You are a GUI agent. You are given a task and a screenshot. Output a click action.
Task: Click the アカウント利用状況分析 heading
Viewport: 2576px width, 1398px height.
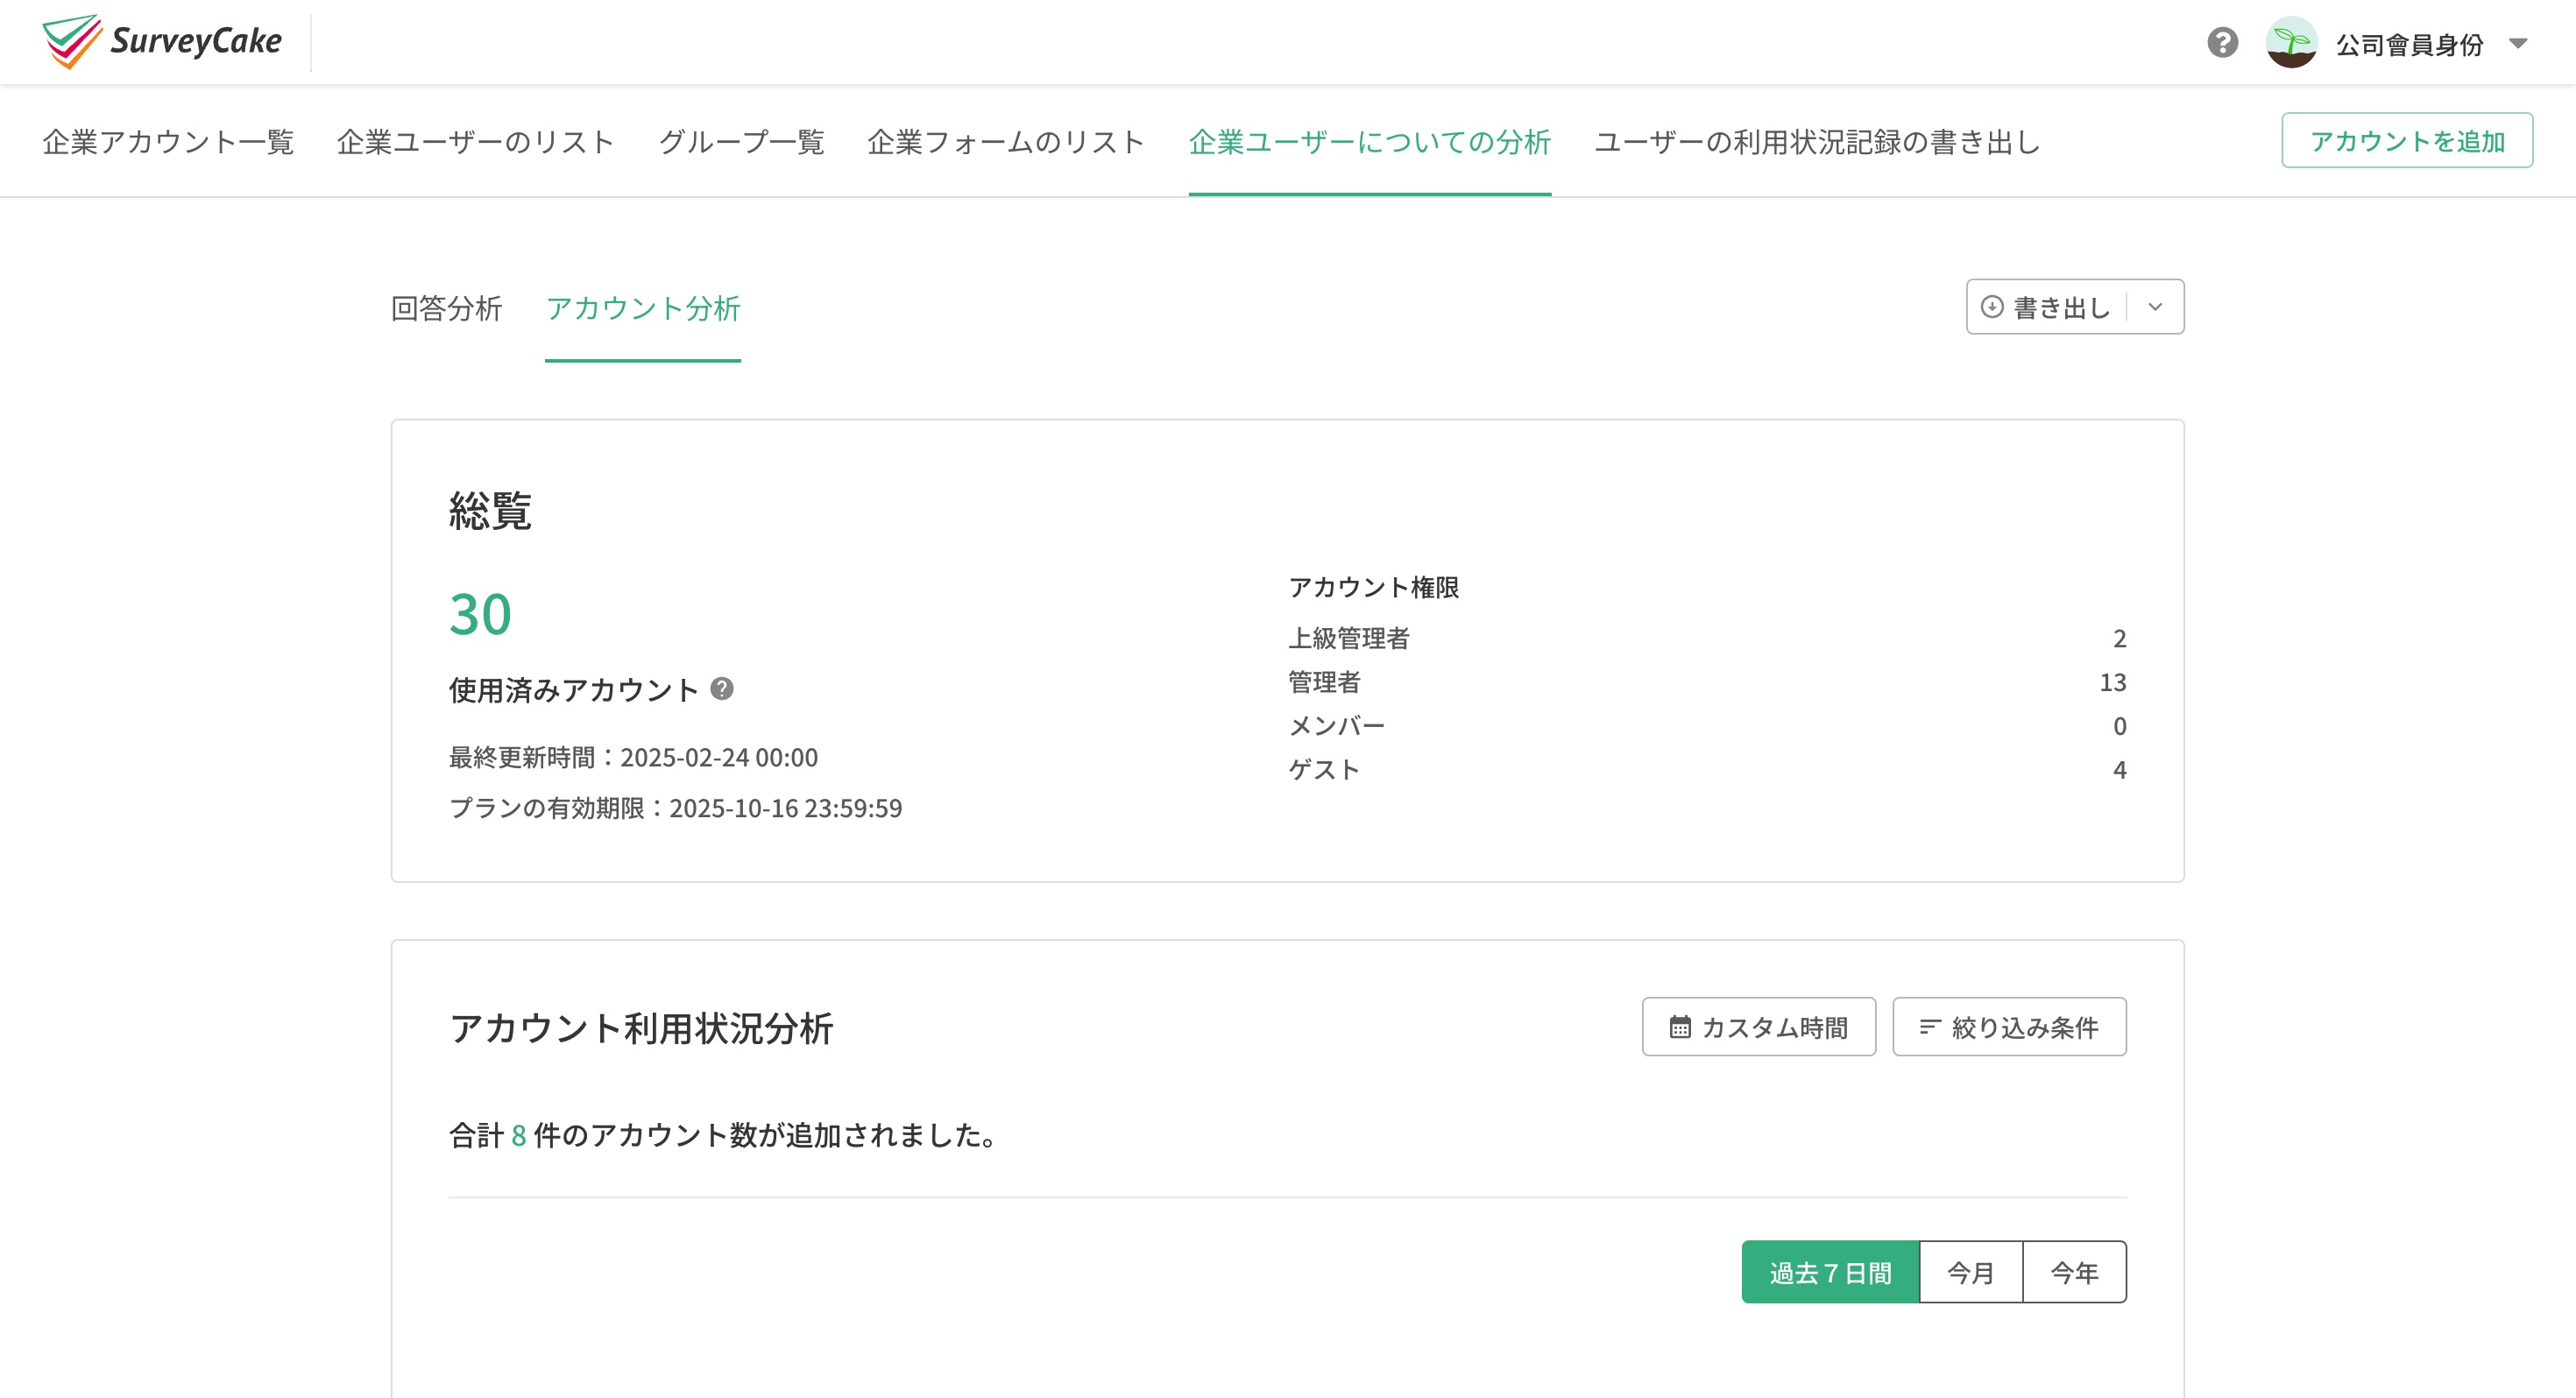(641, 1028)
